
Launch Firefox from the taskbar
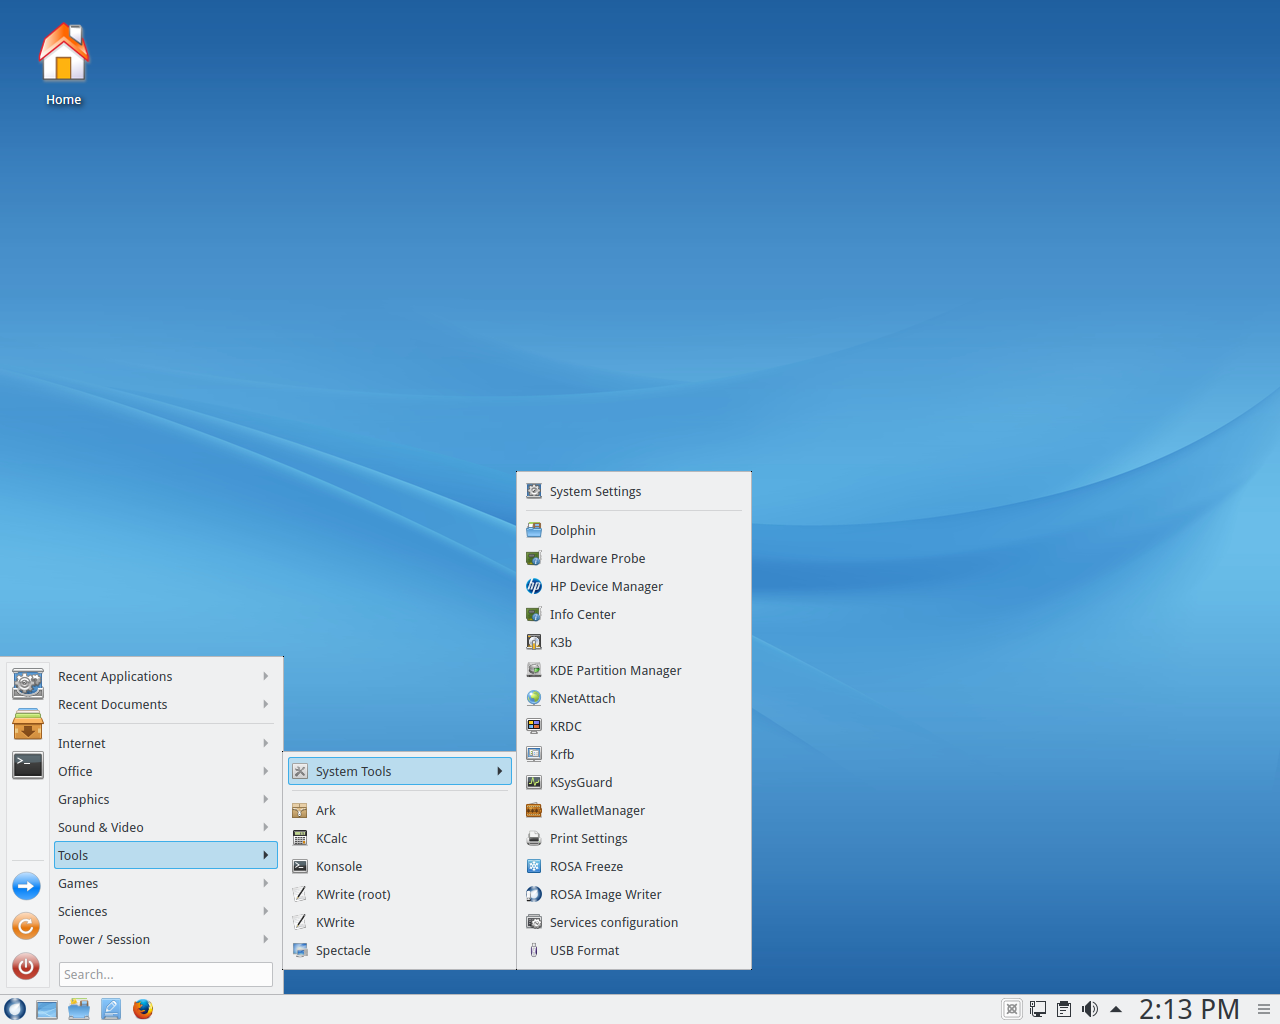click(x=143, y=1009)
